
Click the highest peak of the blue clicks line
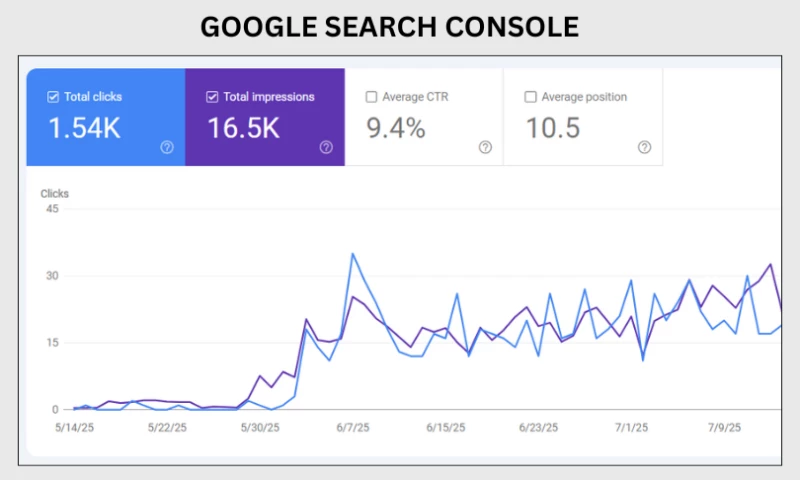[x=353, y=254]
